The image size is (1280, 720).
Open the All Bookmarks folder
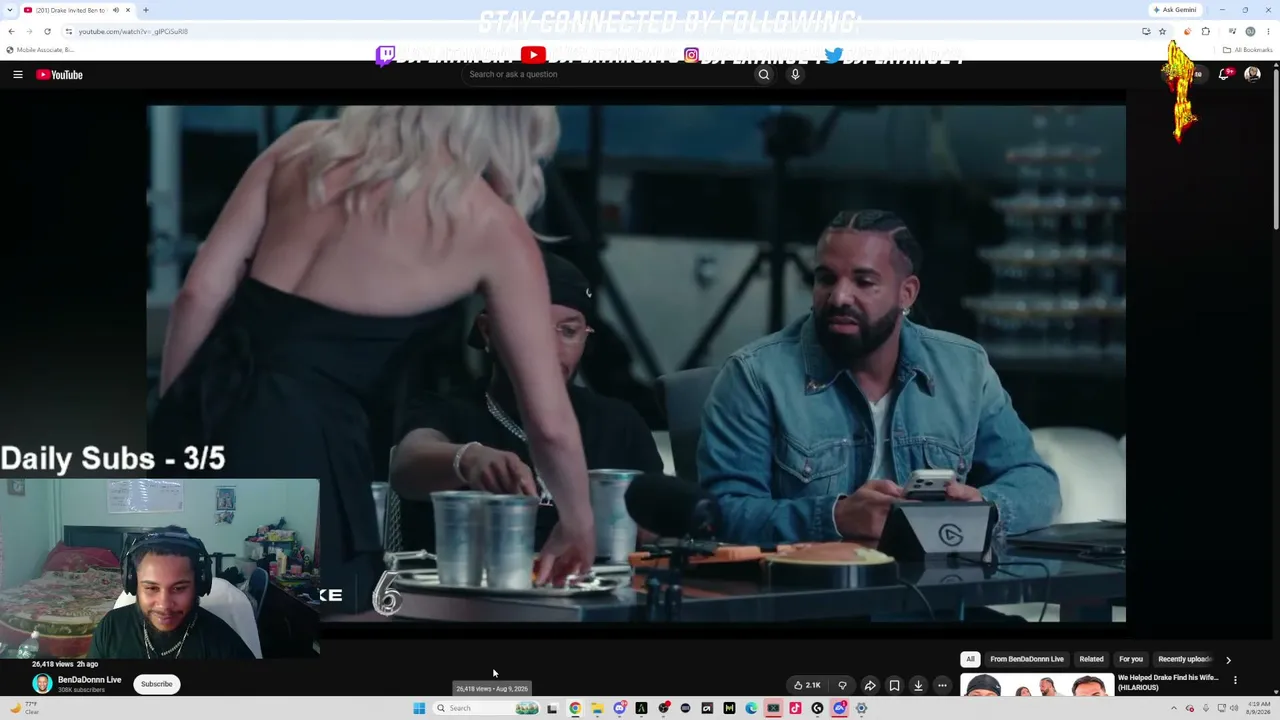click(1246, 50)
